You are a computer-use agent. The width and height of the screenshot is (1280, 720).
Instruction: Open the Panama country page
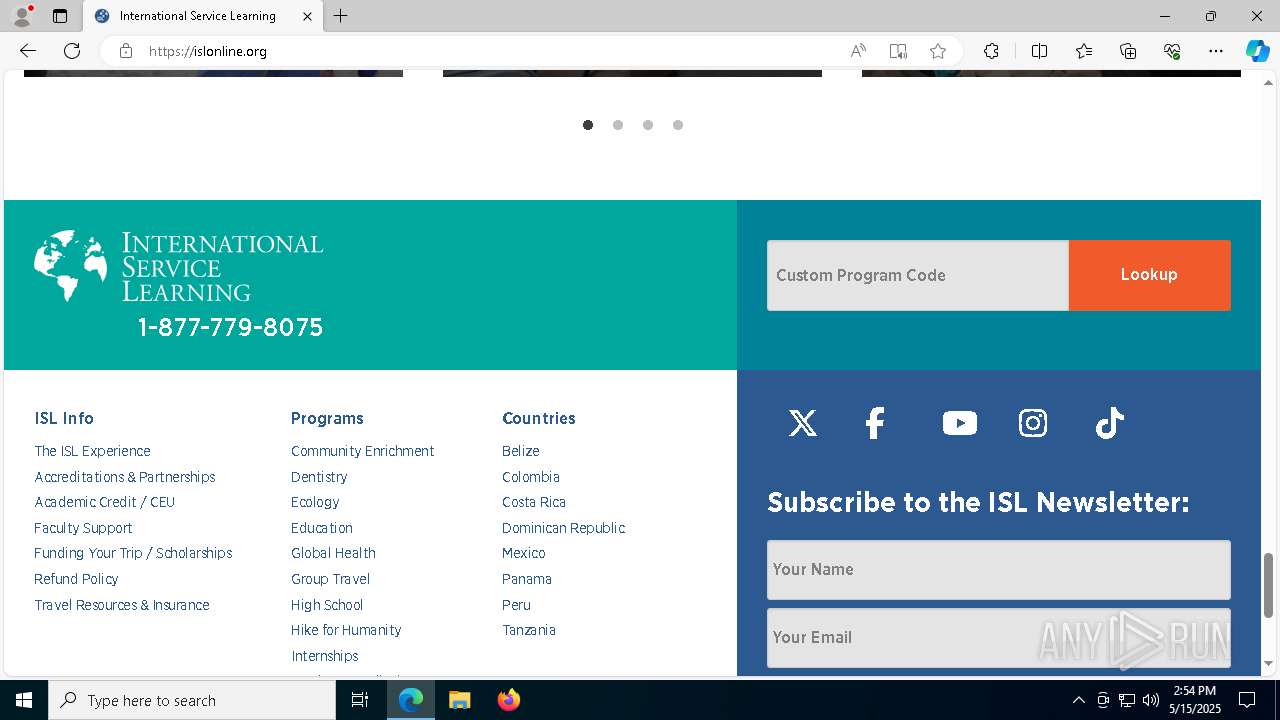[527, 579]
